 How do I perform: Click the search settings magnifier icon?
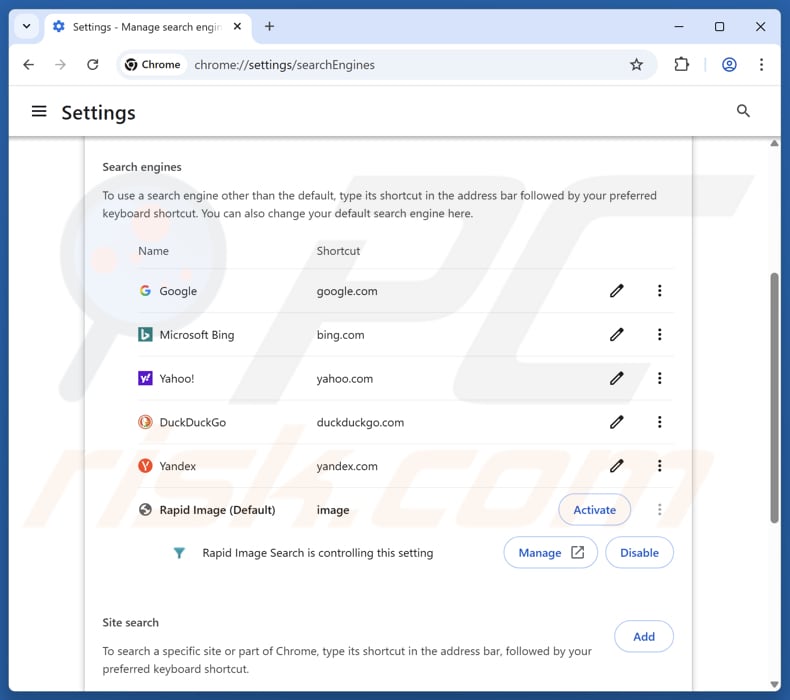[743, 111]
